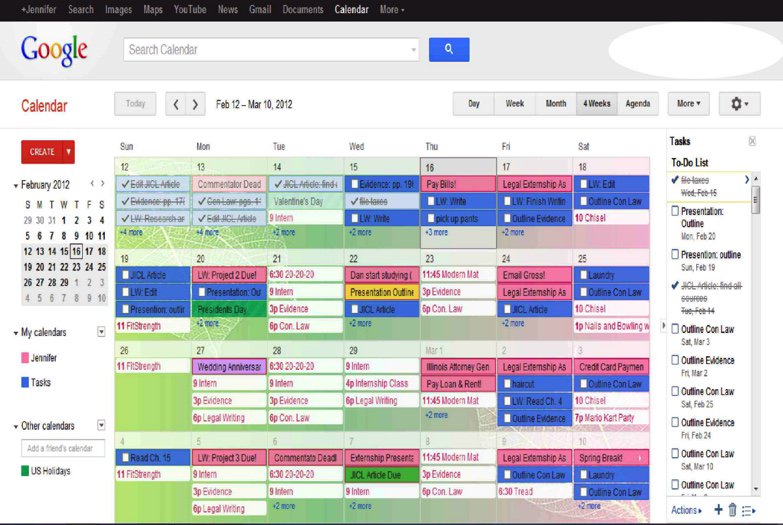The image size is (783, 525).
Task: Click Add a friend's calendar field
Action: pyautogui.click(x=63, y=448)
